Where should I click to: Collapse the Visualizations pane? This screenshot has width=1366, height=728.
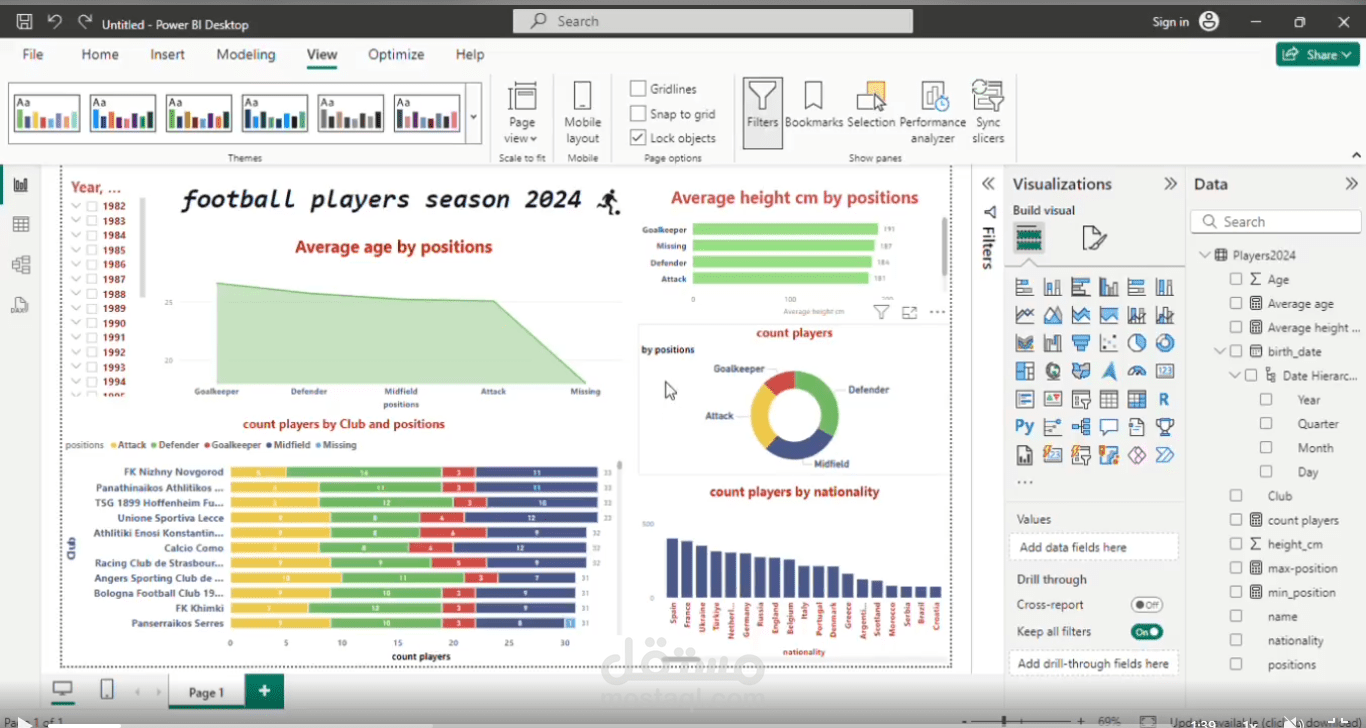tap(1170, 184)
